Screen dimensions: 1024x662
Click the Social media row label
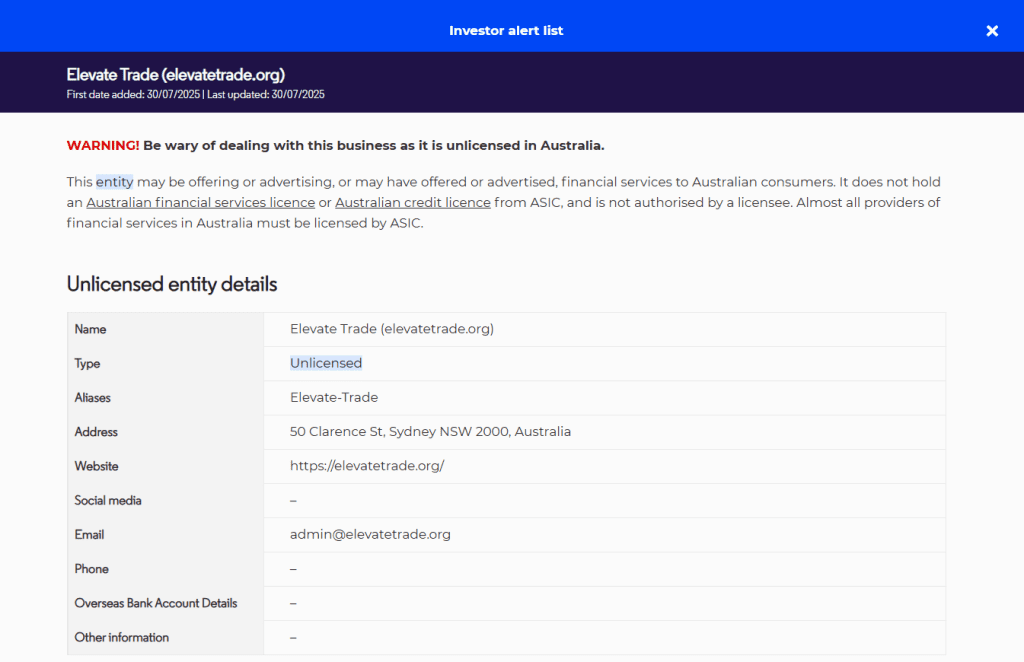[x=108, y=501]
